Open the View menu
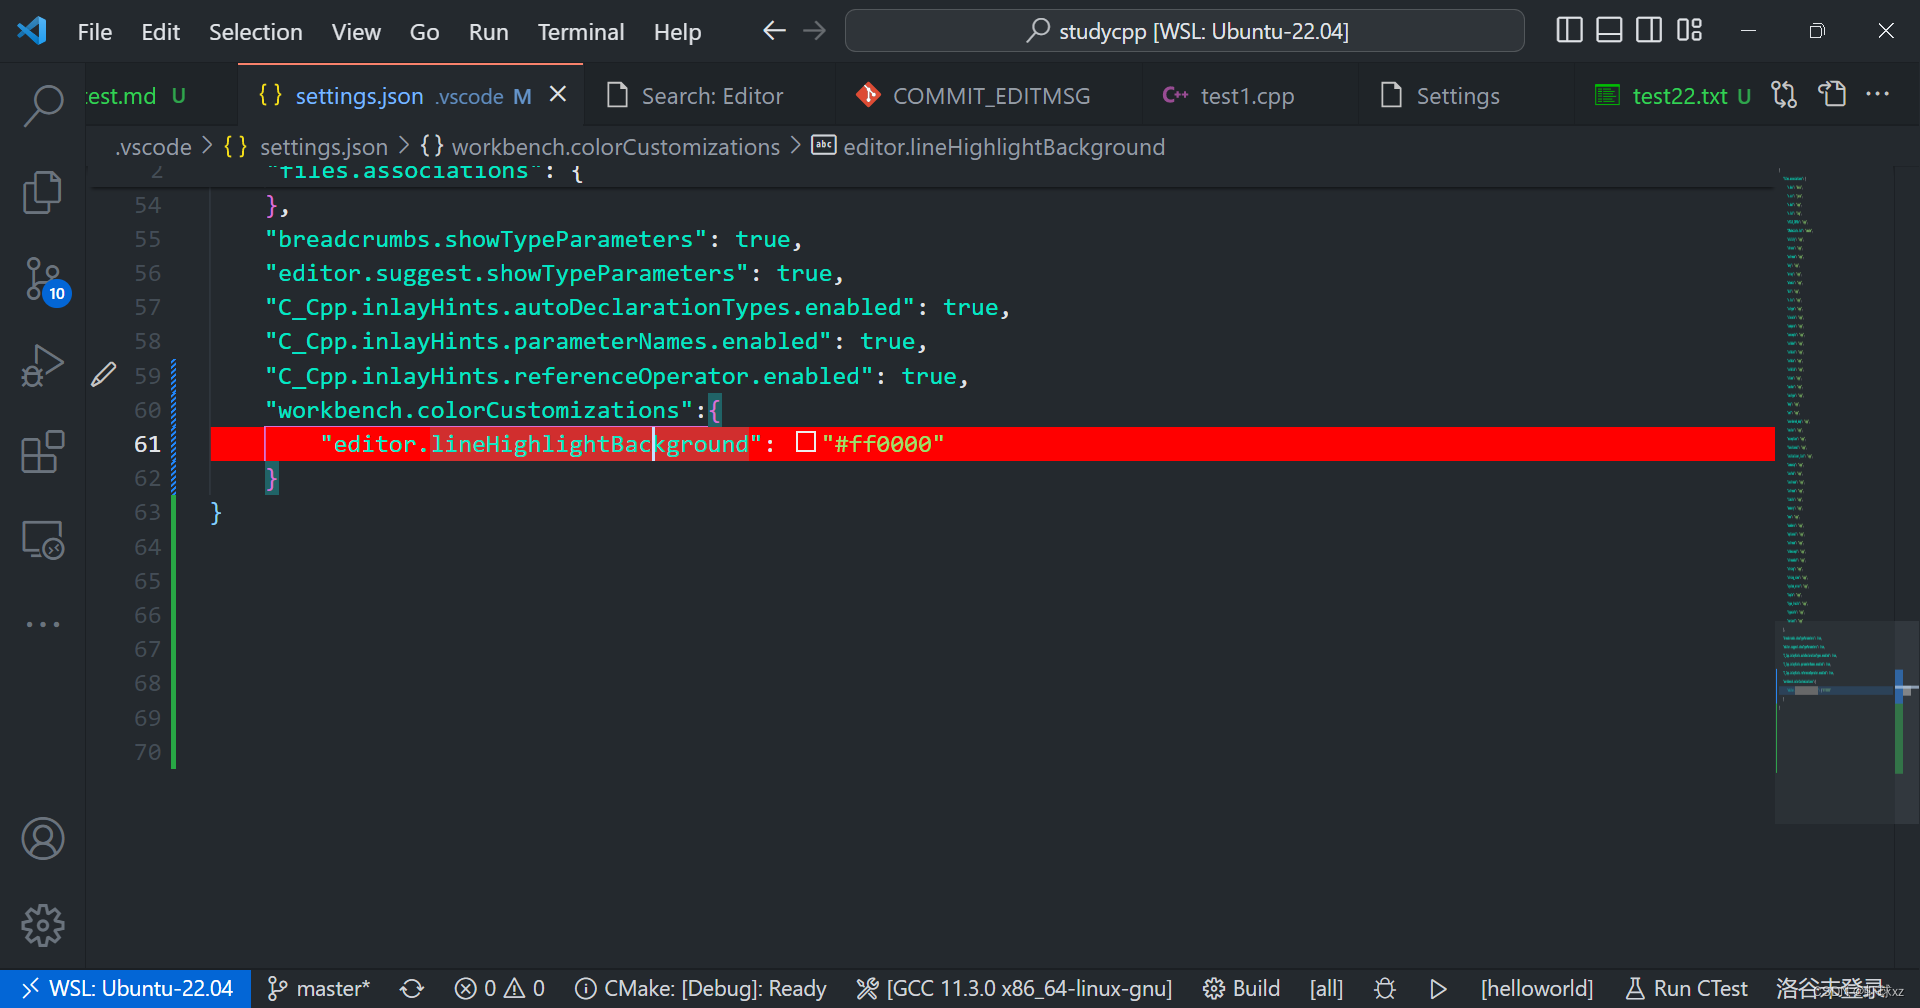Image resolution: width=1920 pixels, height=1008 pixels. pos(356,32)
